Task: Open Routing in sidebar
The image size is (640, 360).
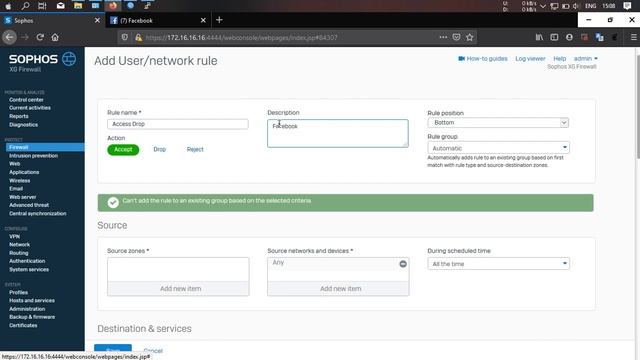Action: [x=18, y=253]
